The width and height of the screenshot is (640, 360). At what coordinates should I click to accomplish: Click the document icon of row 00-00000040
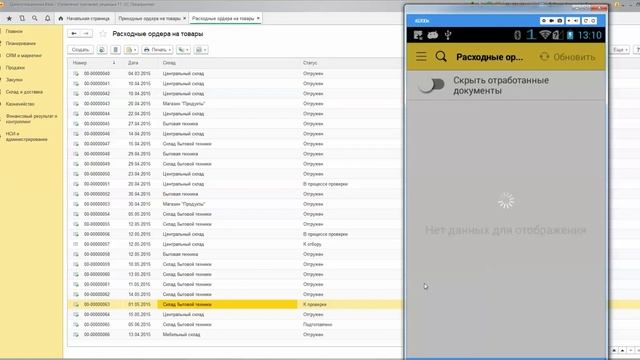click(x=76, y=73)
